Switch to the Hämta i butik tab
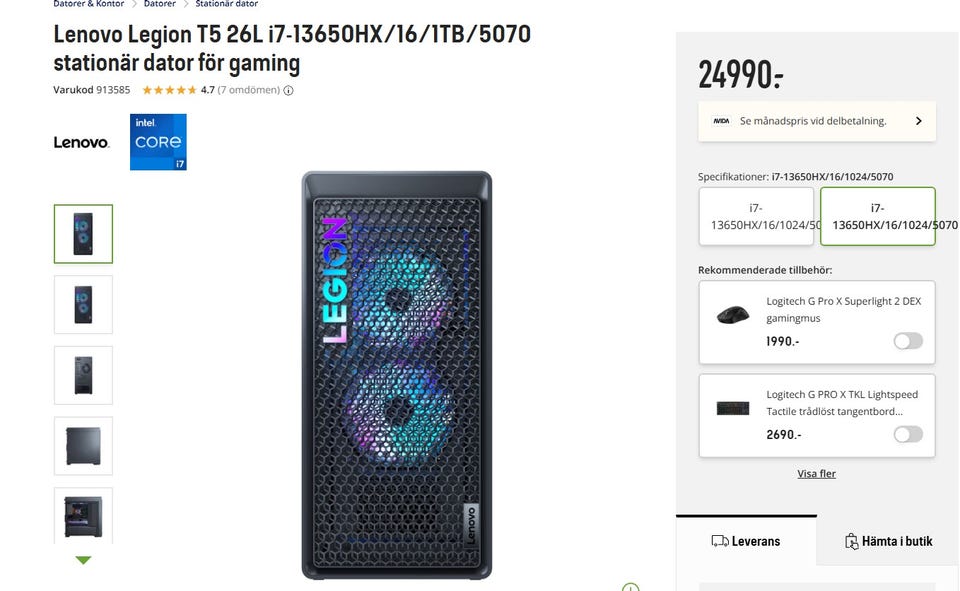This screenshot has width=960, height=591. (x=888, y=541)
